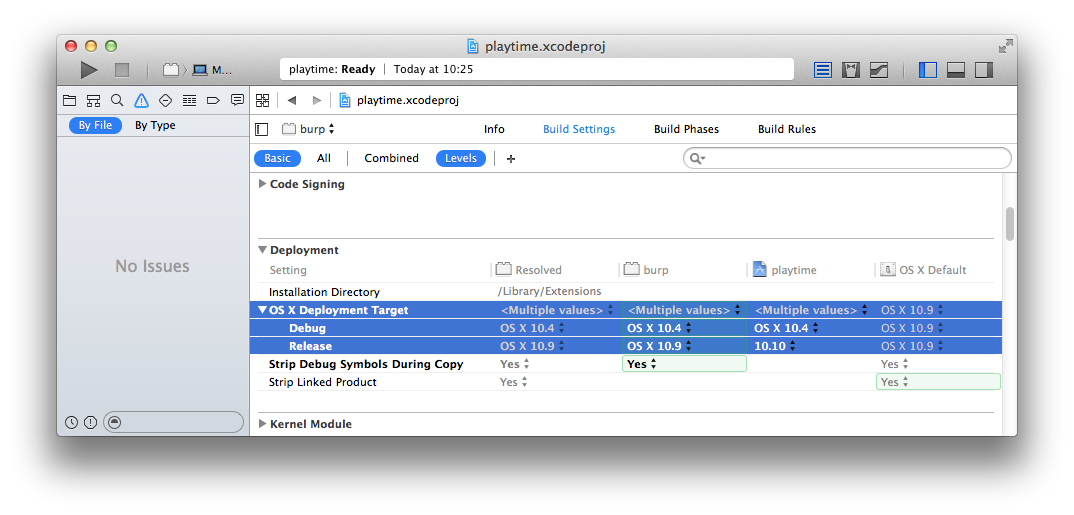Open the scheme selector folder icon

pyautogui.click(x=171, y=70)
